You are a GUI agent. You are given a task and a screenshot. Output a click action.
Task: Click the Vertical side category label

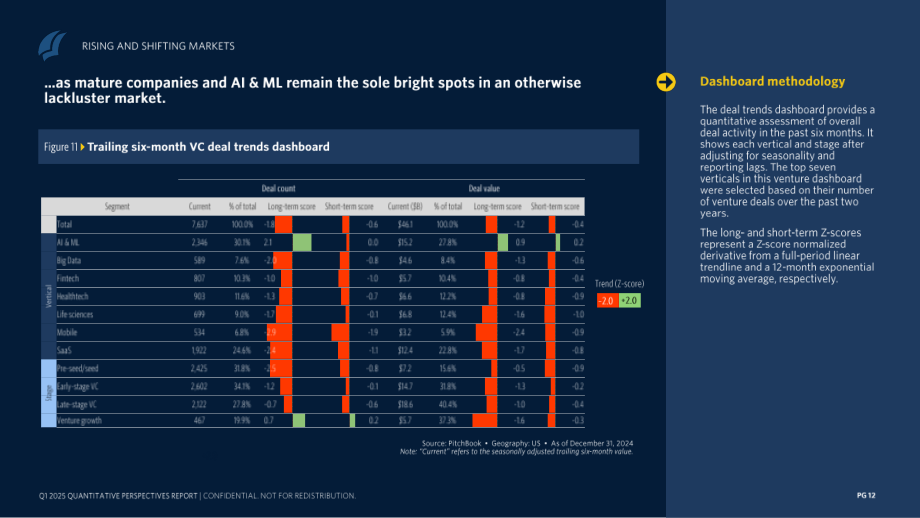(49, 296)
